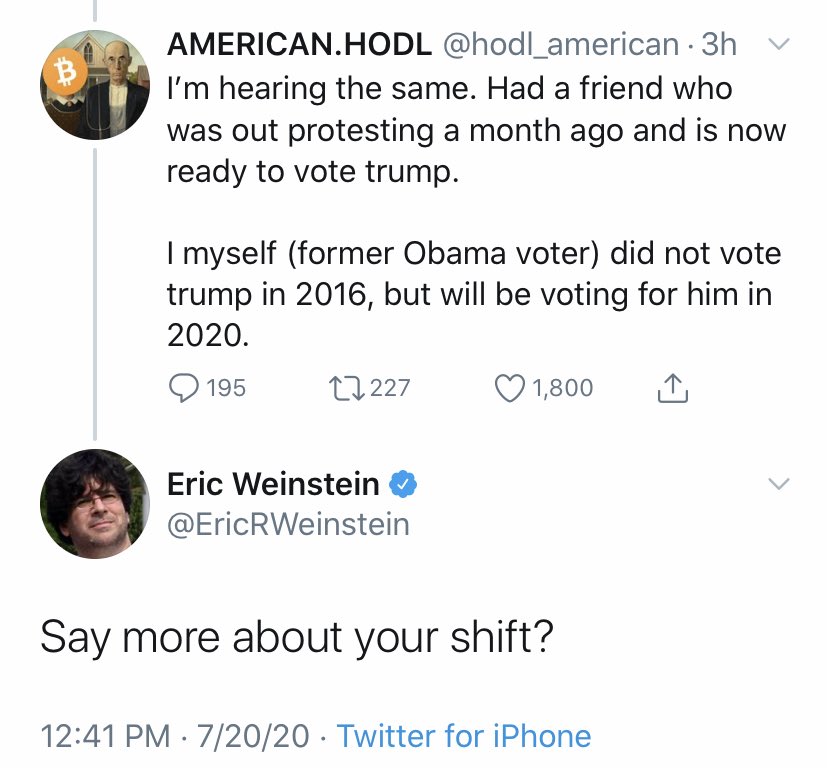Open the Twitter for iPhone link
This screenshot has height=768, width=827.
pyautogui.click(x=464, y=737)
